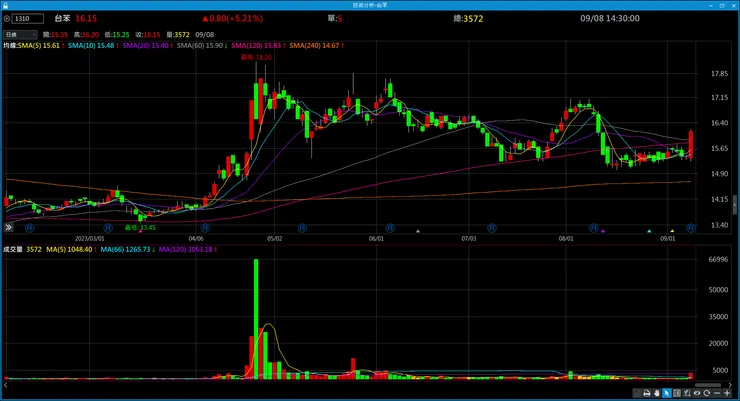The height and width of the screenshot is (401, 740).
Task: Click the circular refresh icon
Action: click(707, 393)
